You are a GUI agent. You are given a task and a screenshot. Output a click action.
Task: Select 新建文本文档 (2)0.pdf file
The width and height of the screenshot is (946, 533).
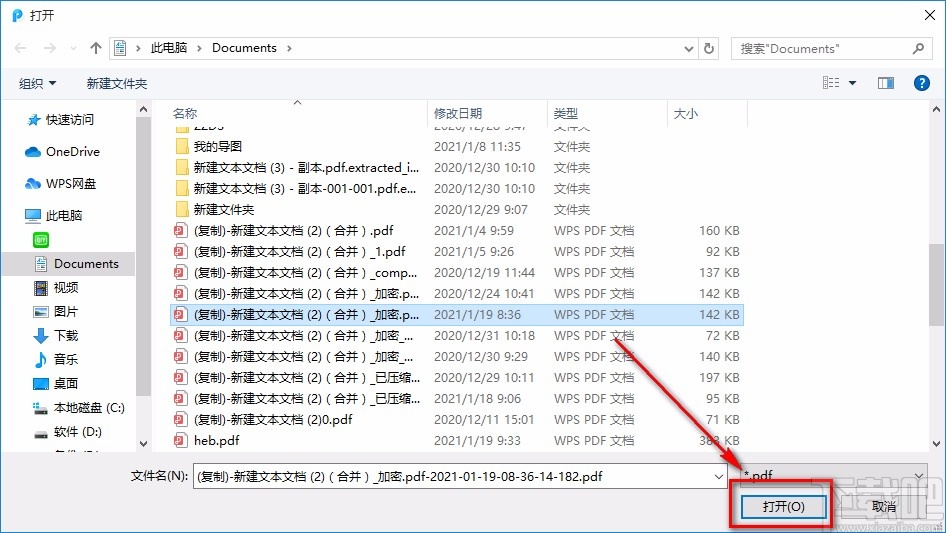tap(457, 420)
